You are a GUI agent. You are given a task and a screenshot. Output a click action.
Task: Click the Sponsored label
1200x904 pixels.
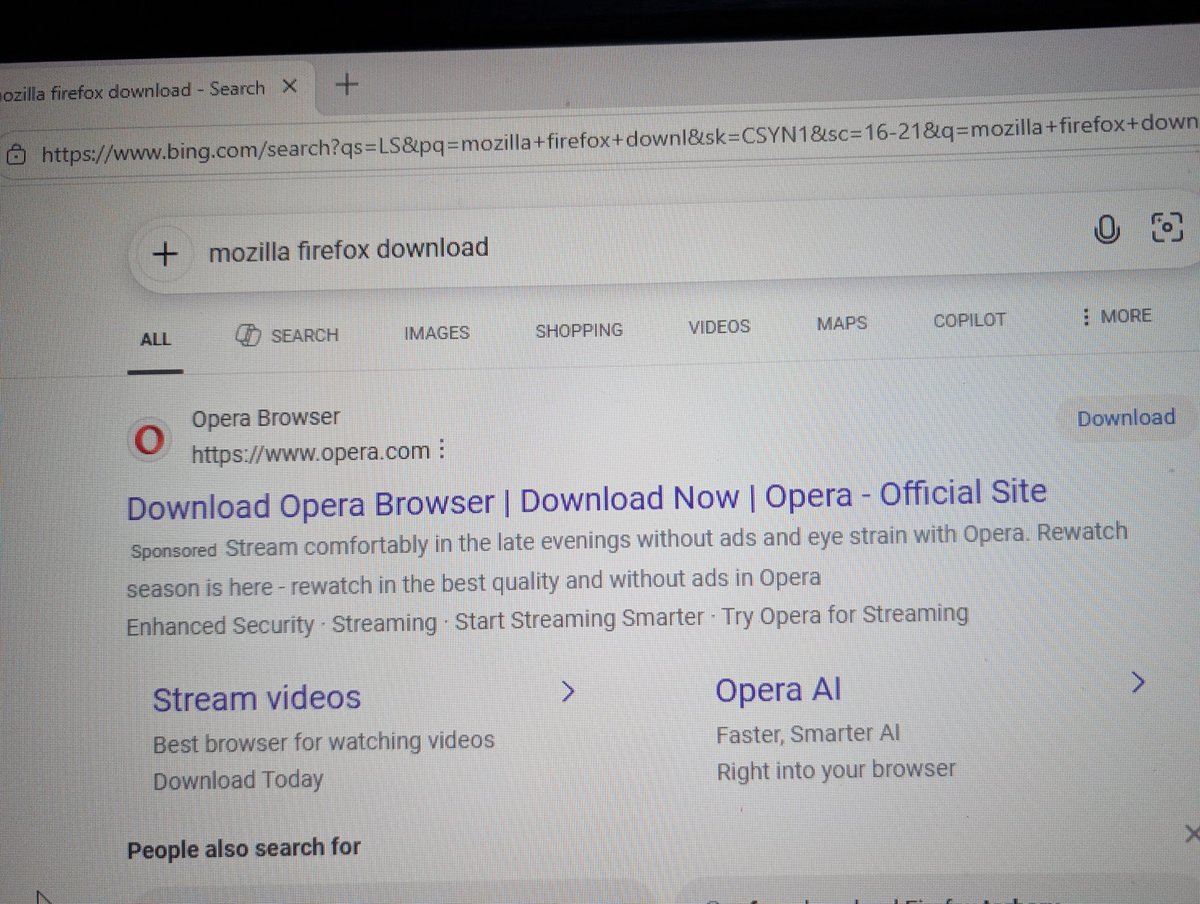point(173,551)
